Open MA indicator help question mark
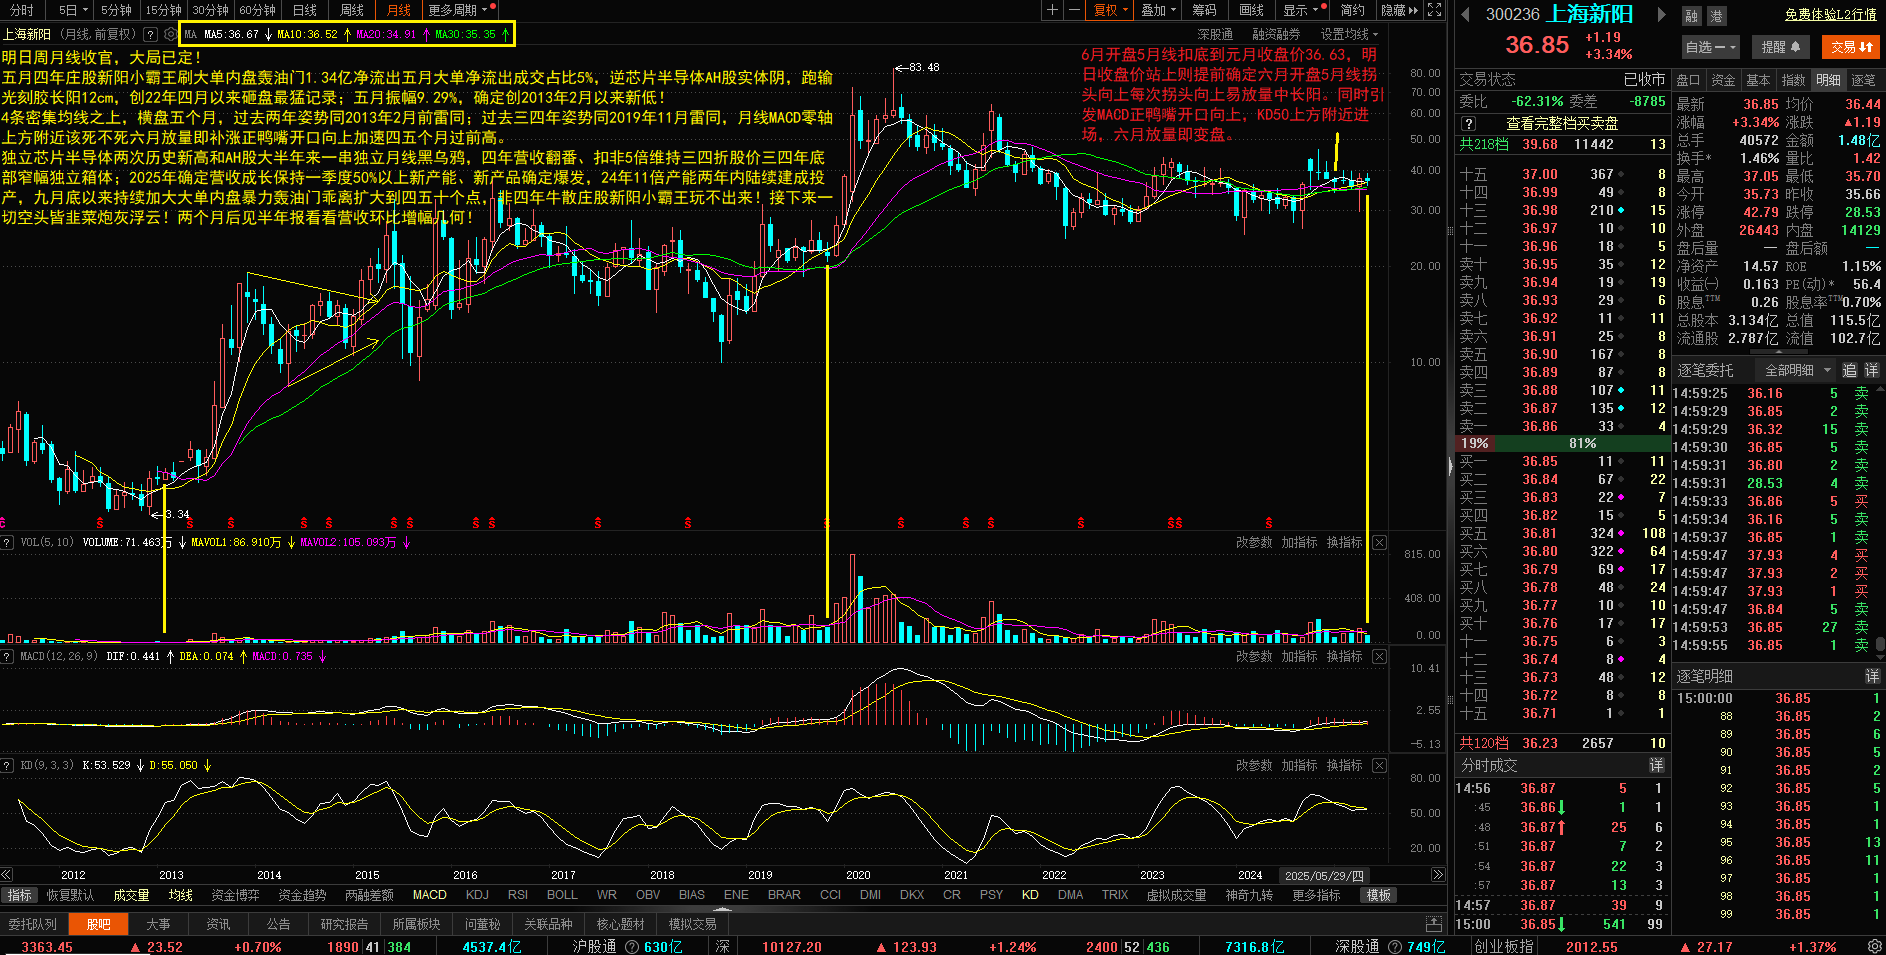1886x955 pixels. pyautogui.click(x=150, y=34)
